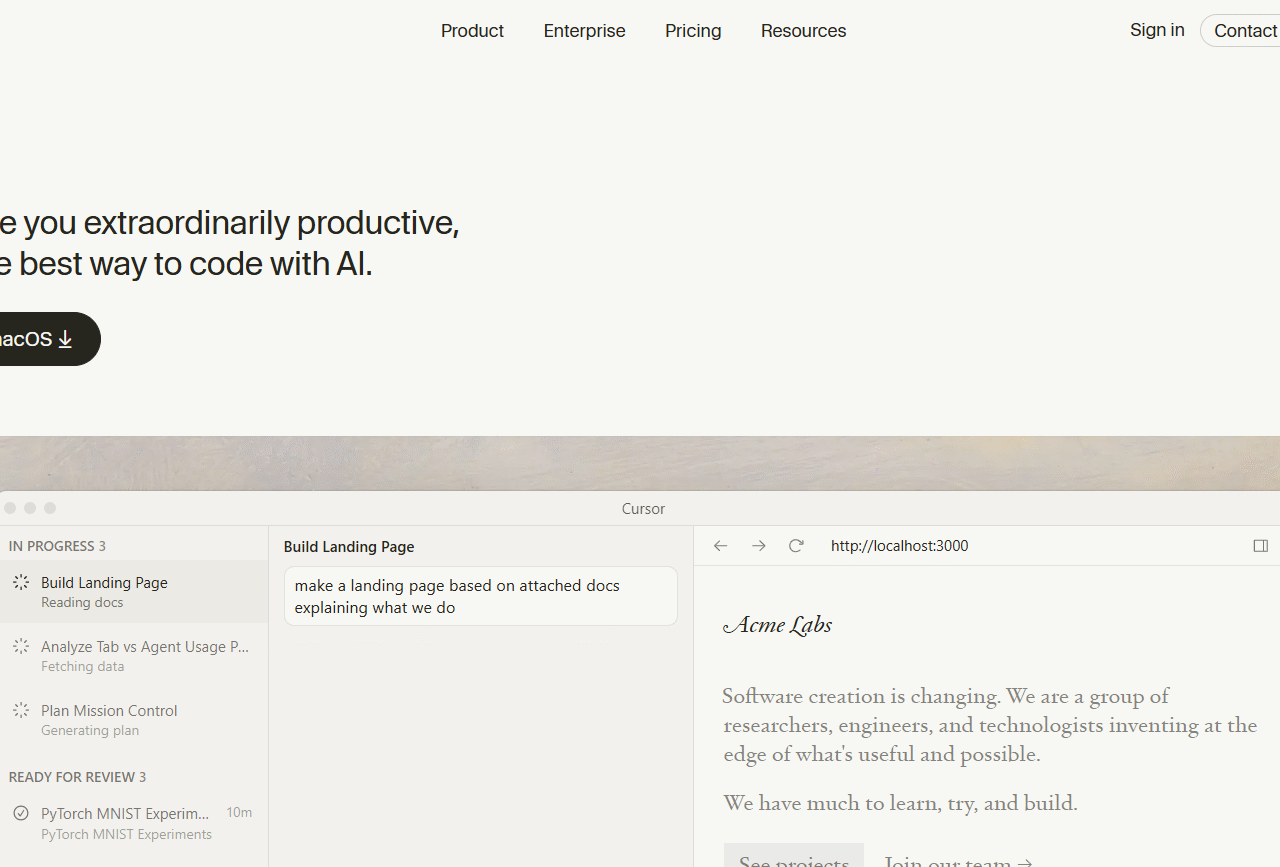Click inside the localhost:3000 address bar

(x=899, y=545)
